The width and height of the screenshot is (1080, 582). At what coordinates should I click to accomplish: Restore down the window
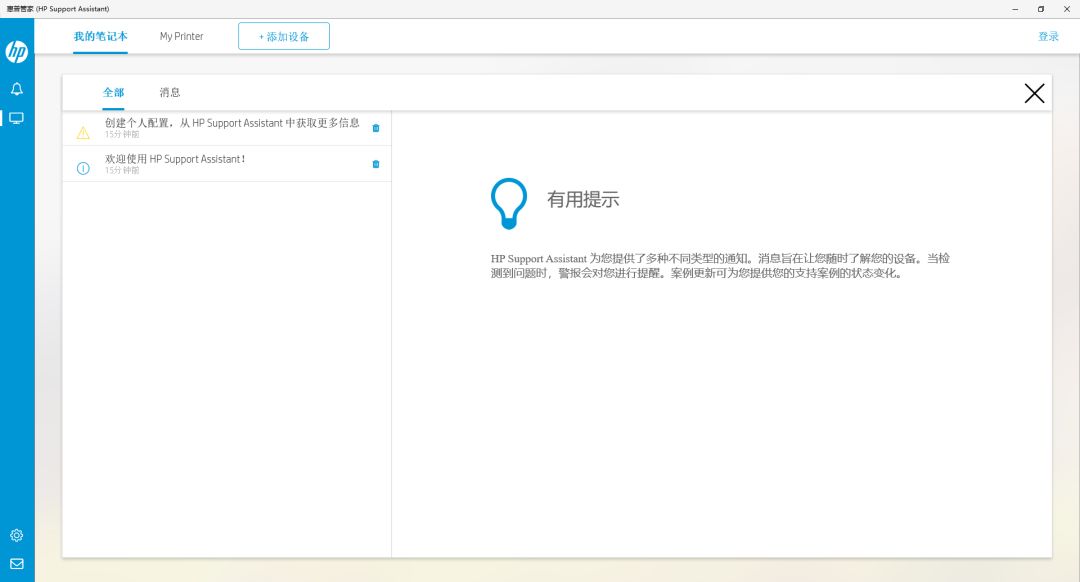1041,9
